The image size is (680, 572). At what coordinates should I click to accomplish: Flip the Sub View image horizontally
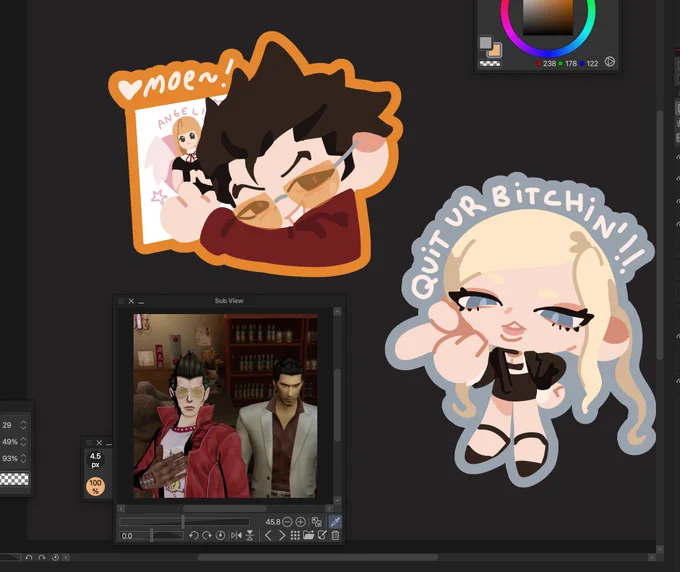(235, 536)
